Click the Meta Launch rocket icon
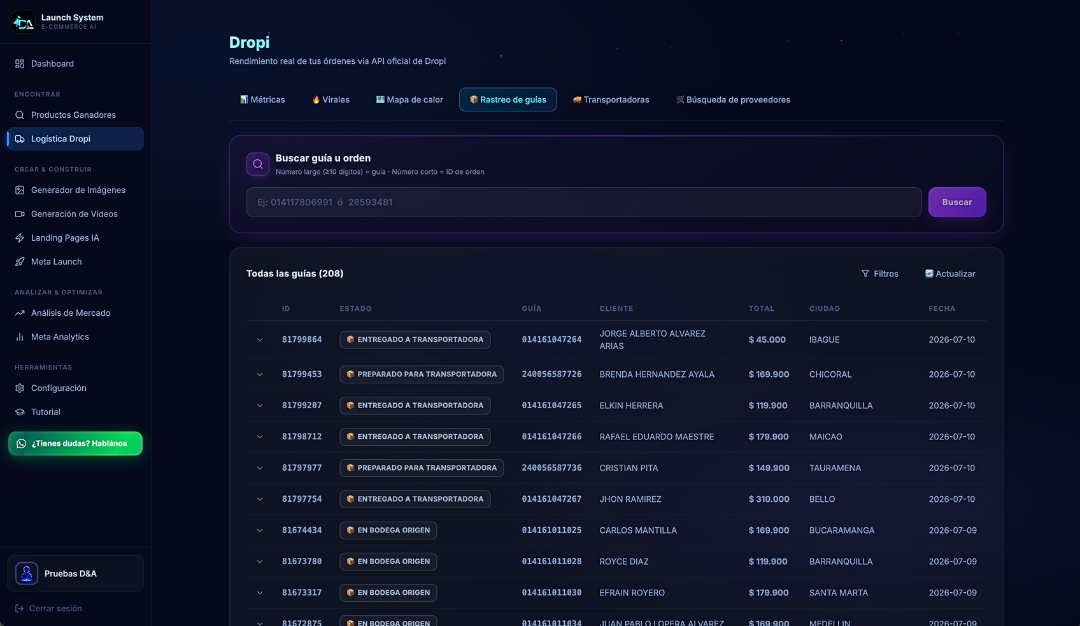Image resolution: width=1080 pixels, height=626 pixels. pos(19,262)
